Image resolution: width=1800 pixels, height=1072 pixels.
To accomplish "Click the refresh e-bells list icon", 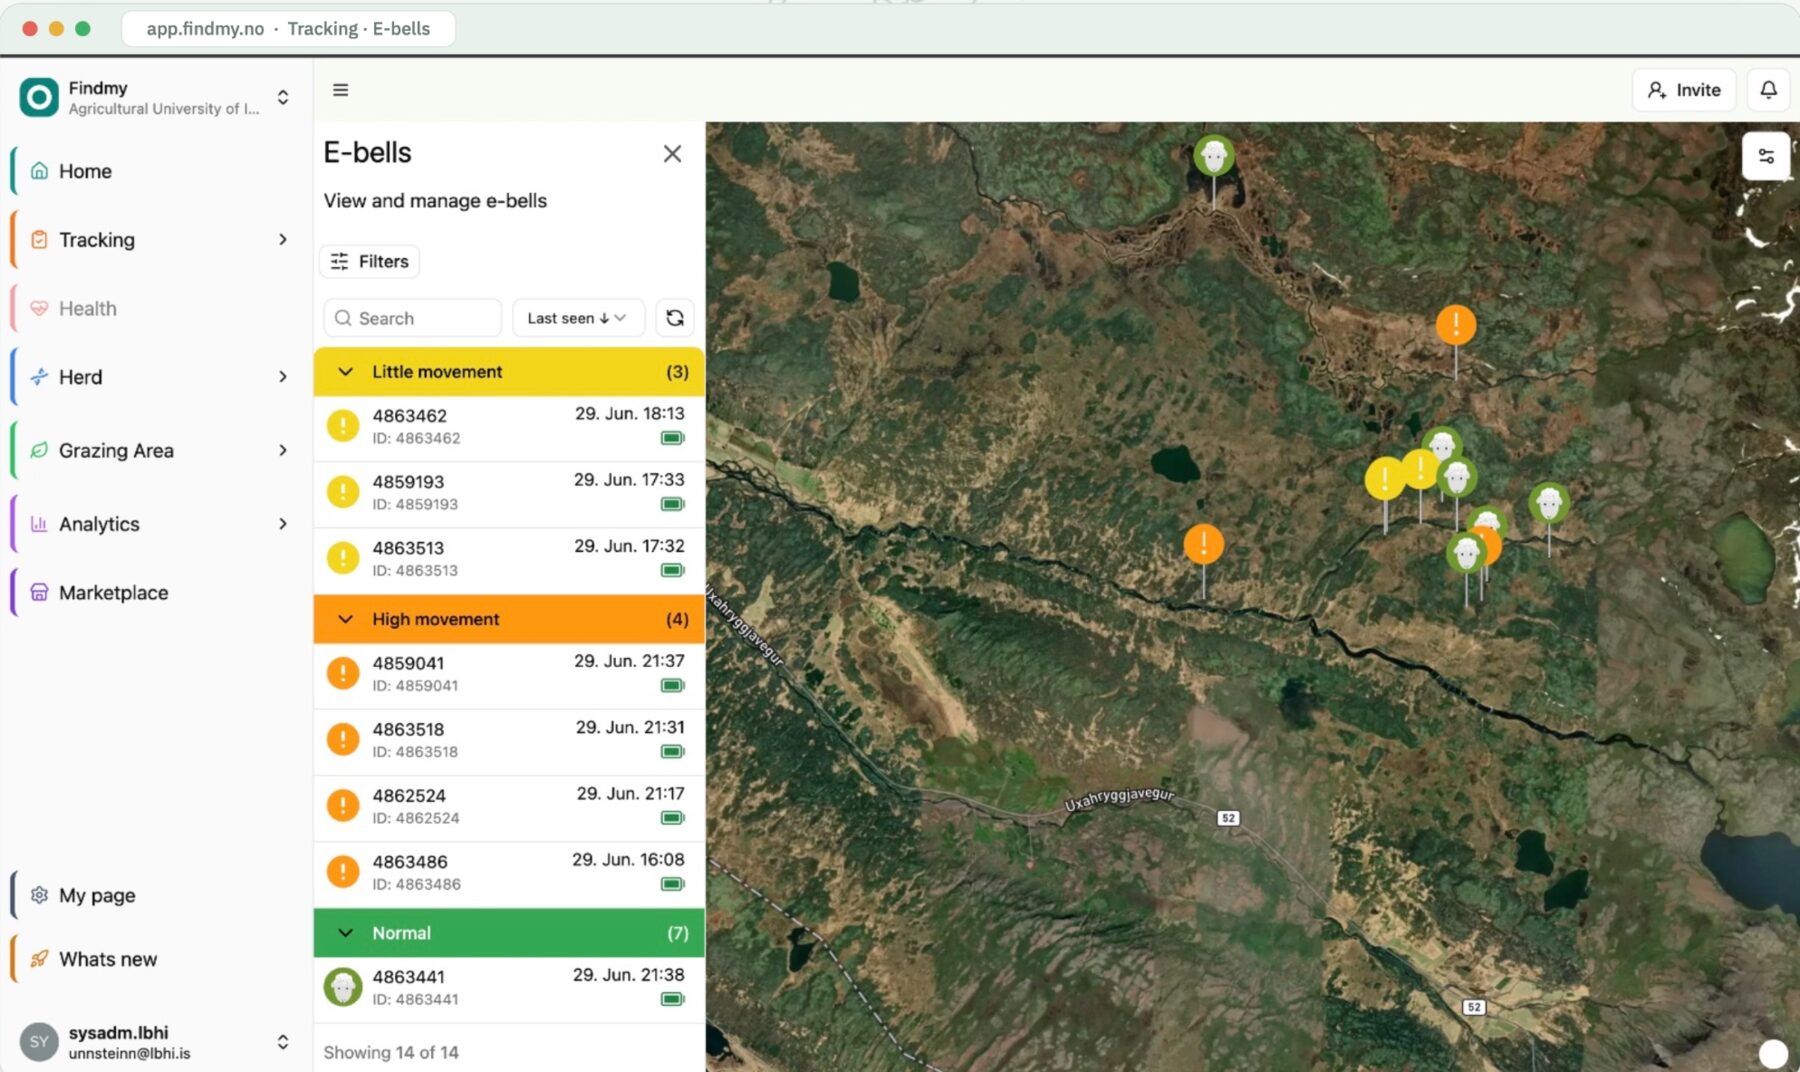I will point(675,318).
